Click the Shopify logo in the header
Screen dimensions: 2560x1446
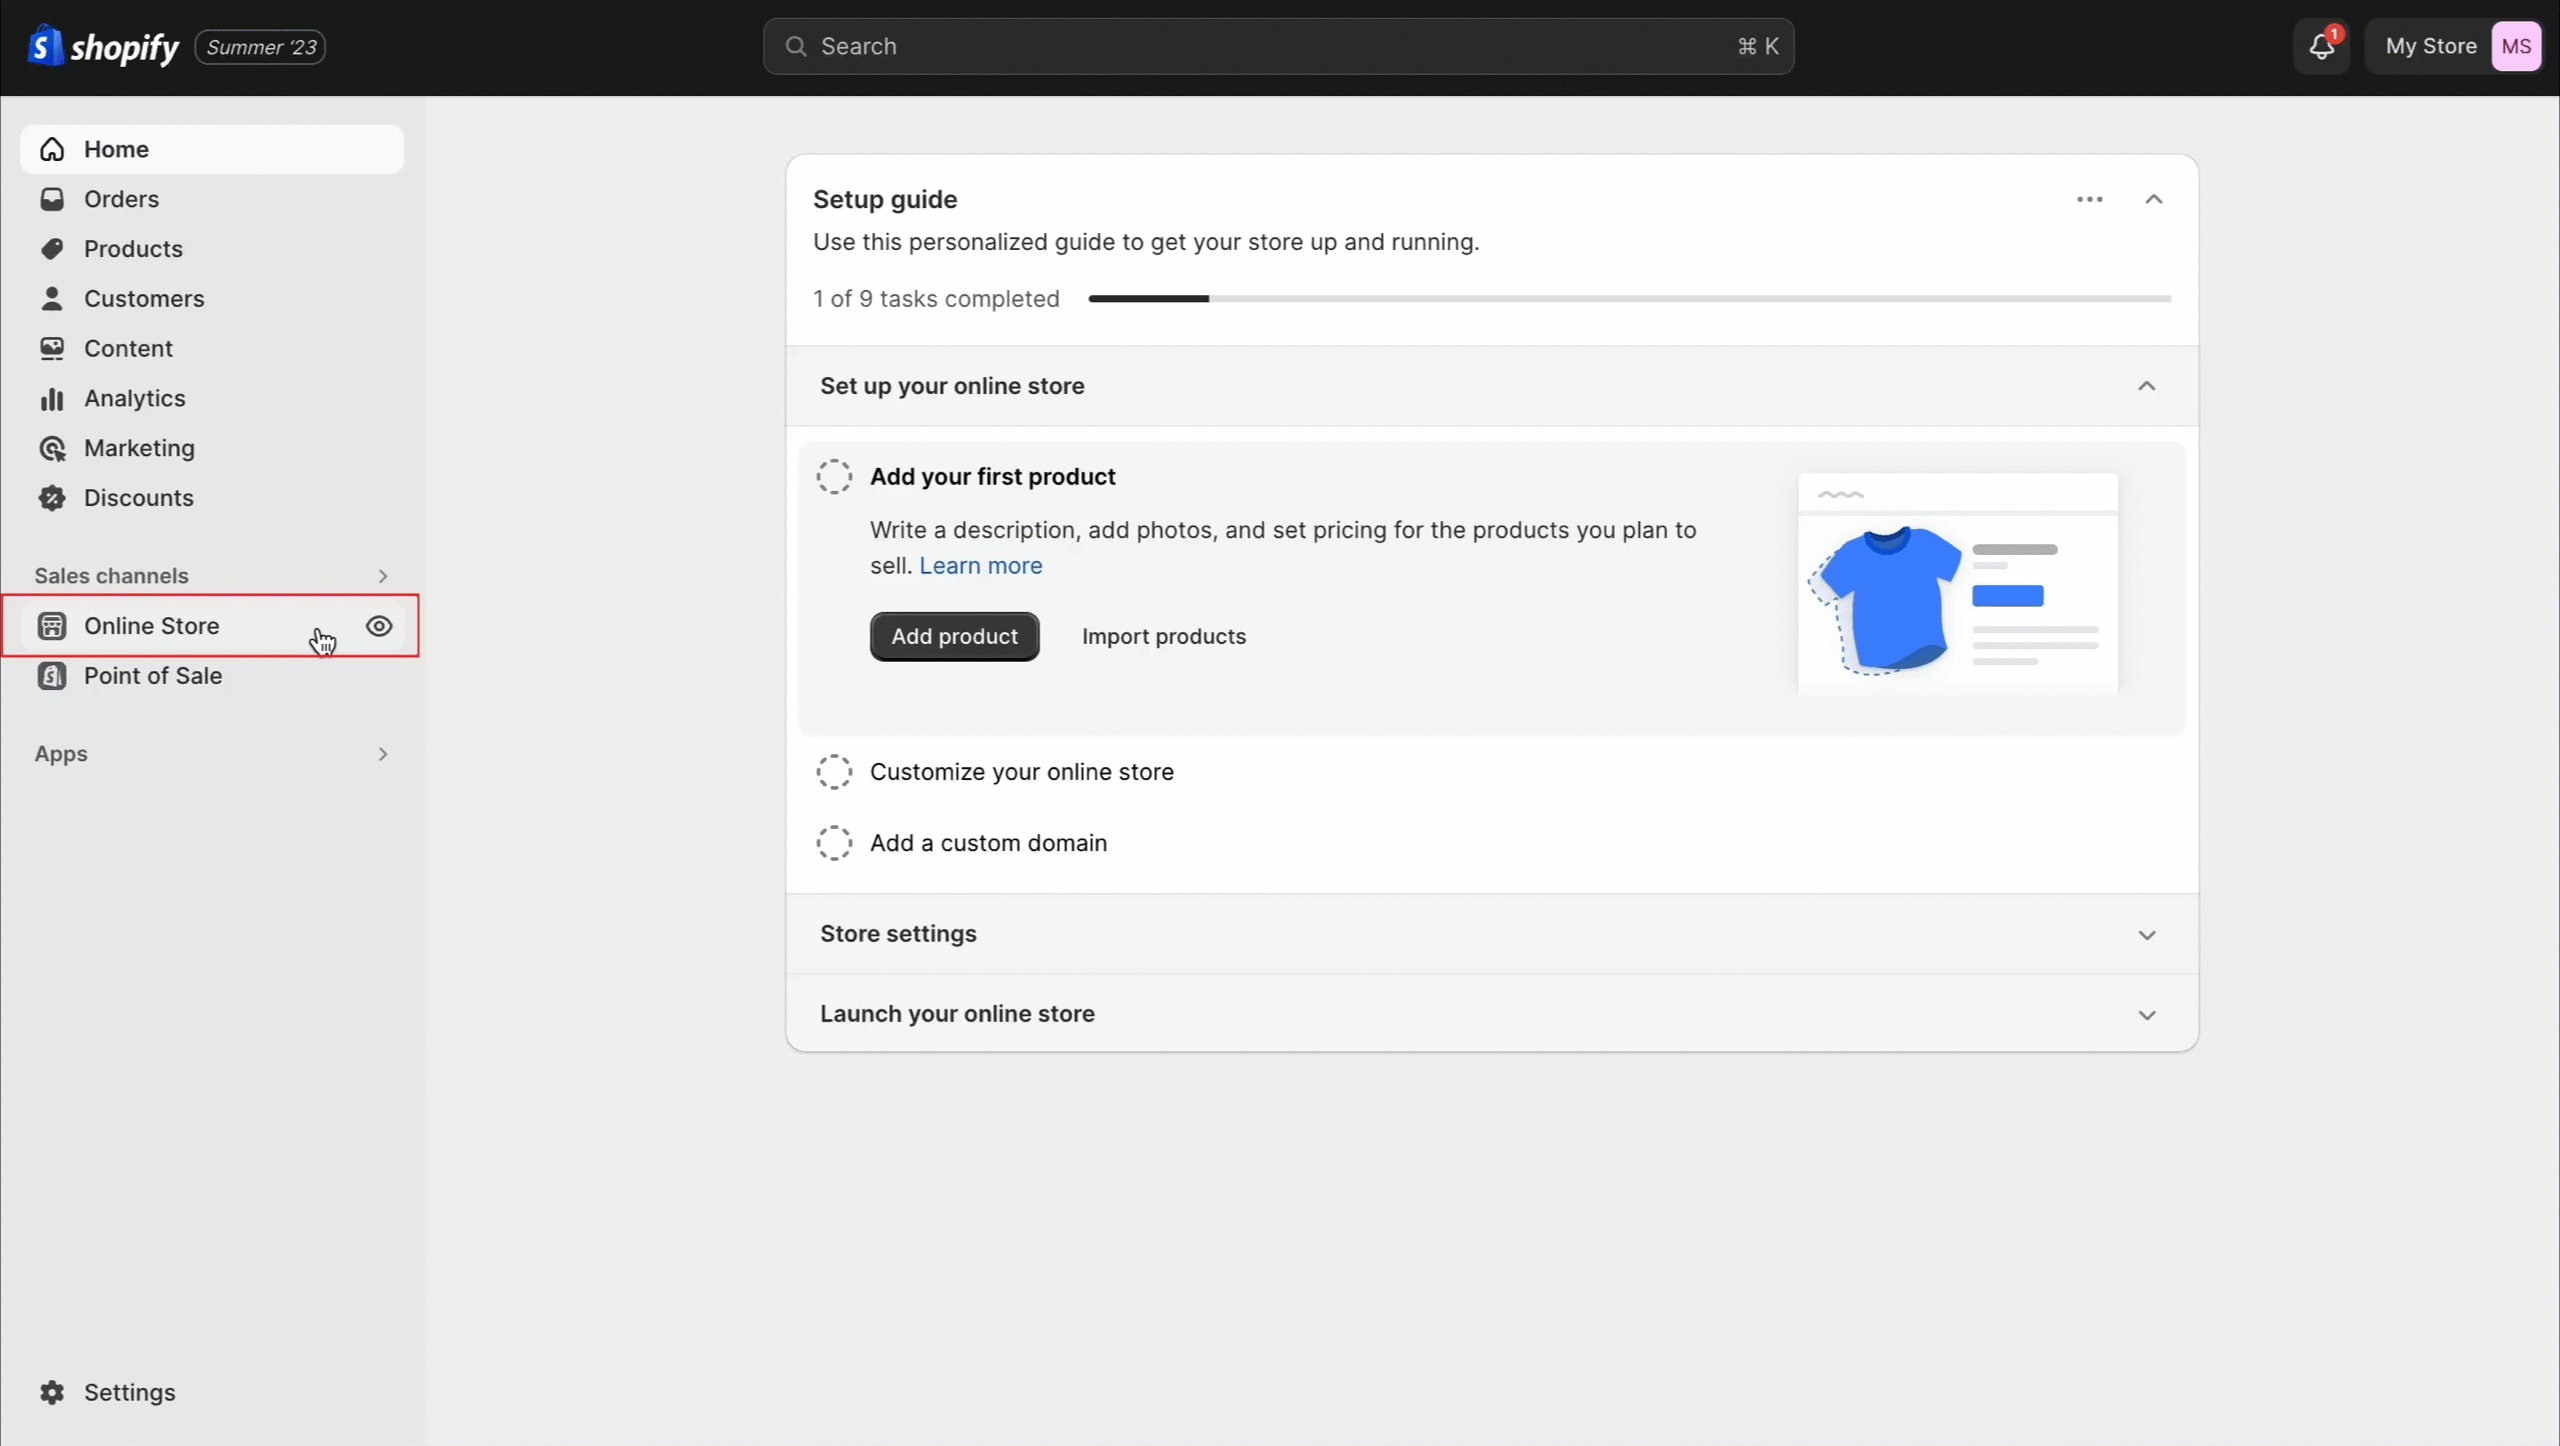click(x=104, y=46)
